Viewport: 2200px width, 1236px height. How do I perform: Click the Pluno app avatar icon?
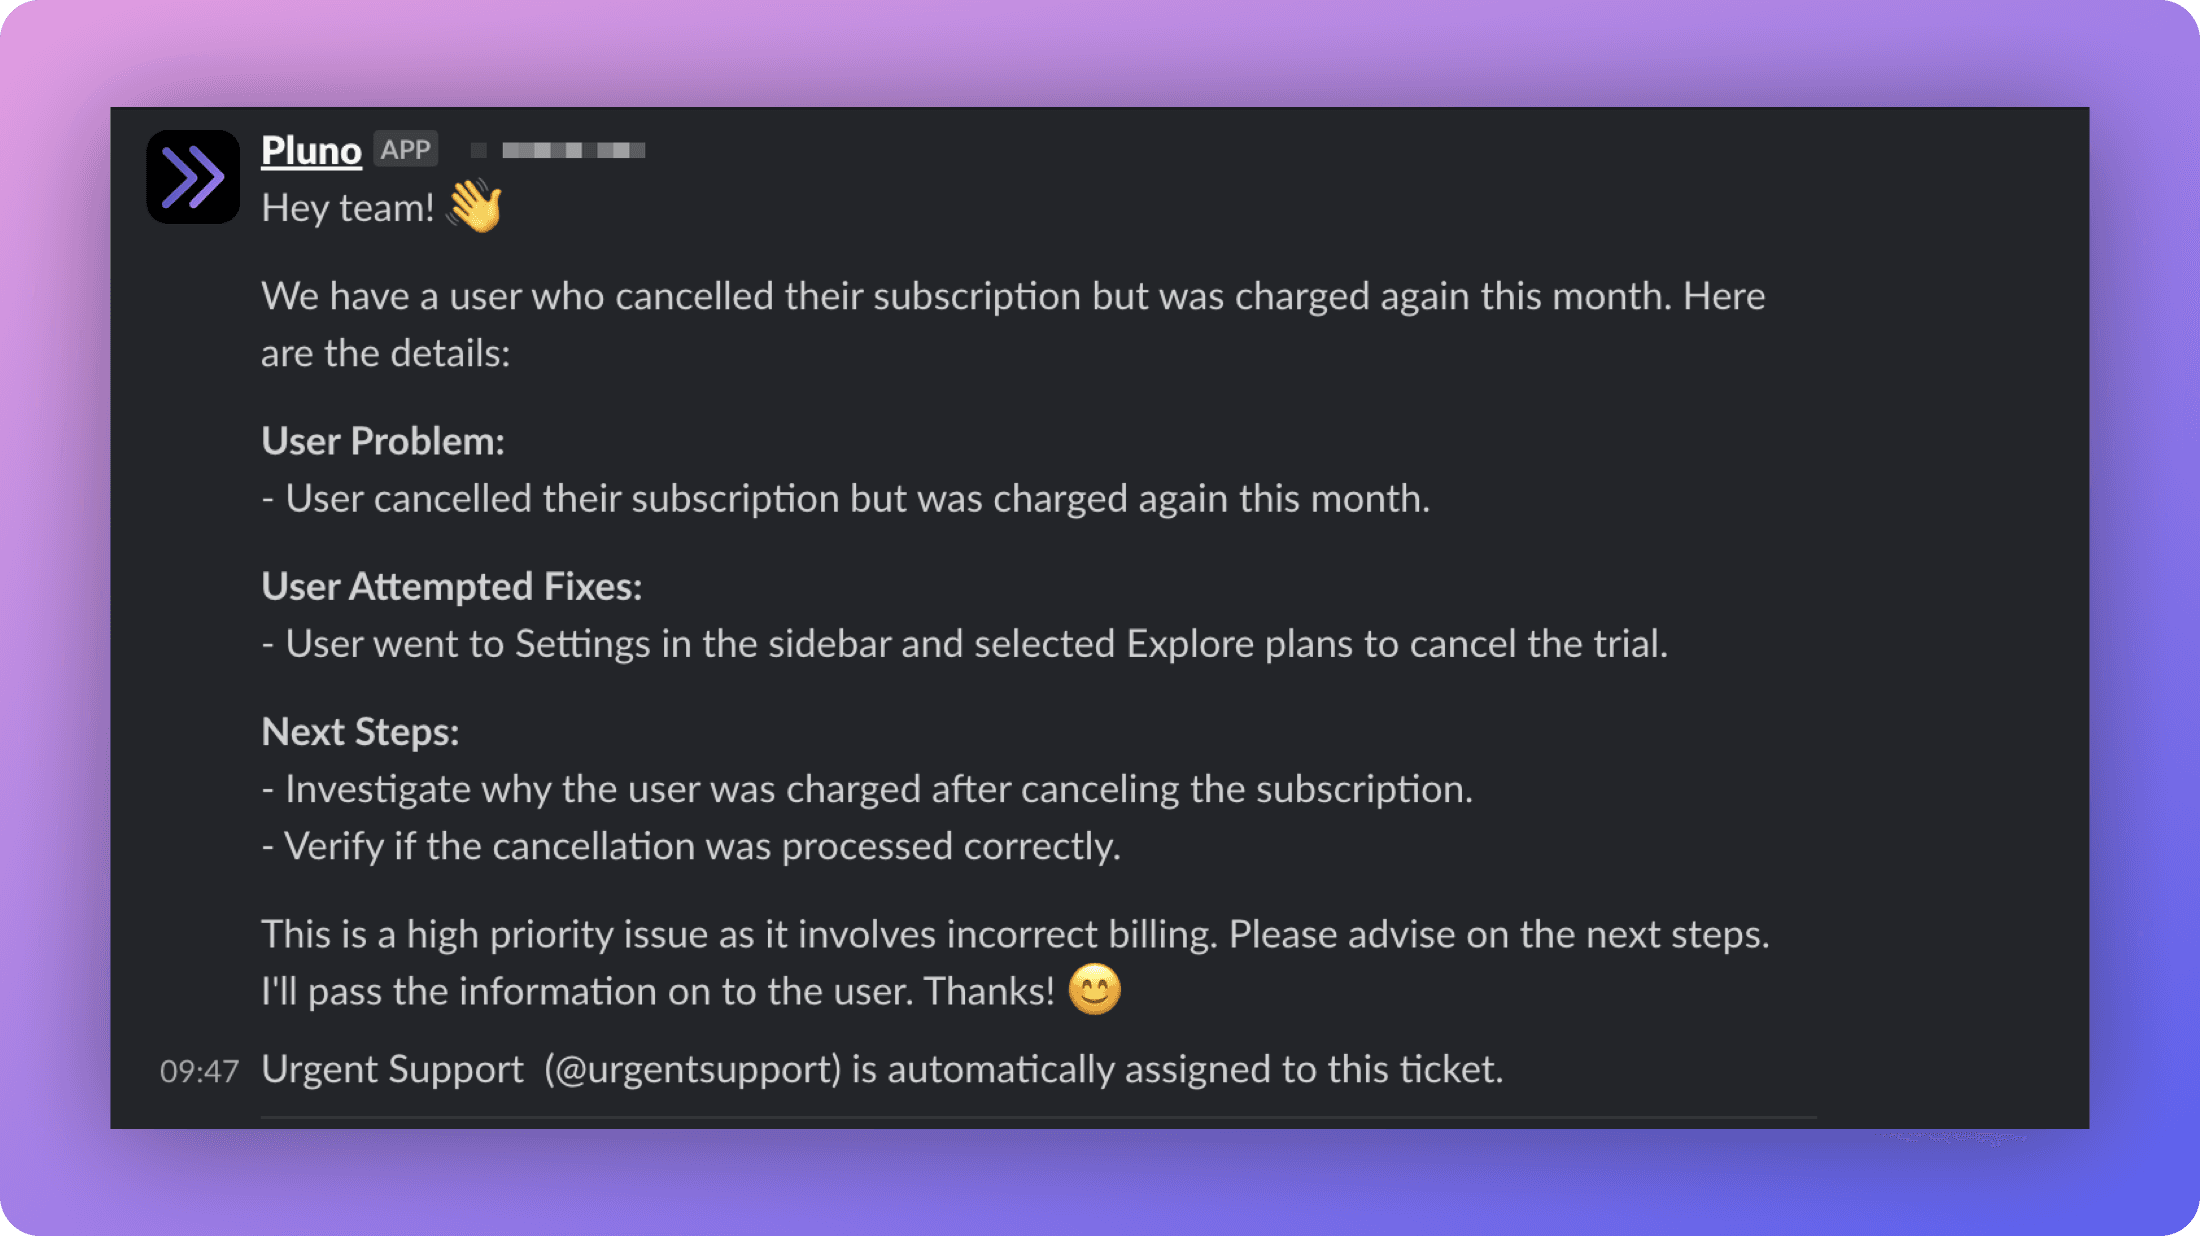(193, 177)
